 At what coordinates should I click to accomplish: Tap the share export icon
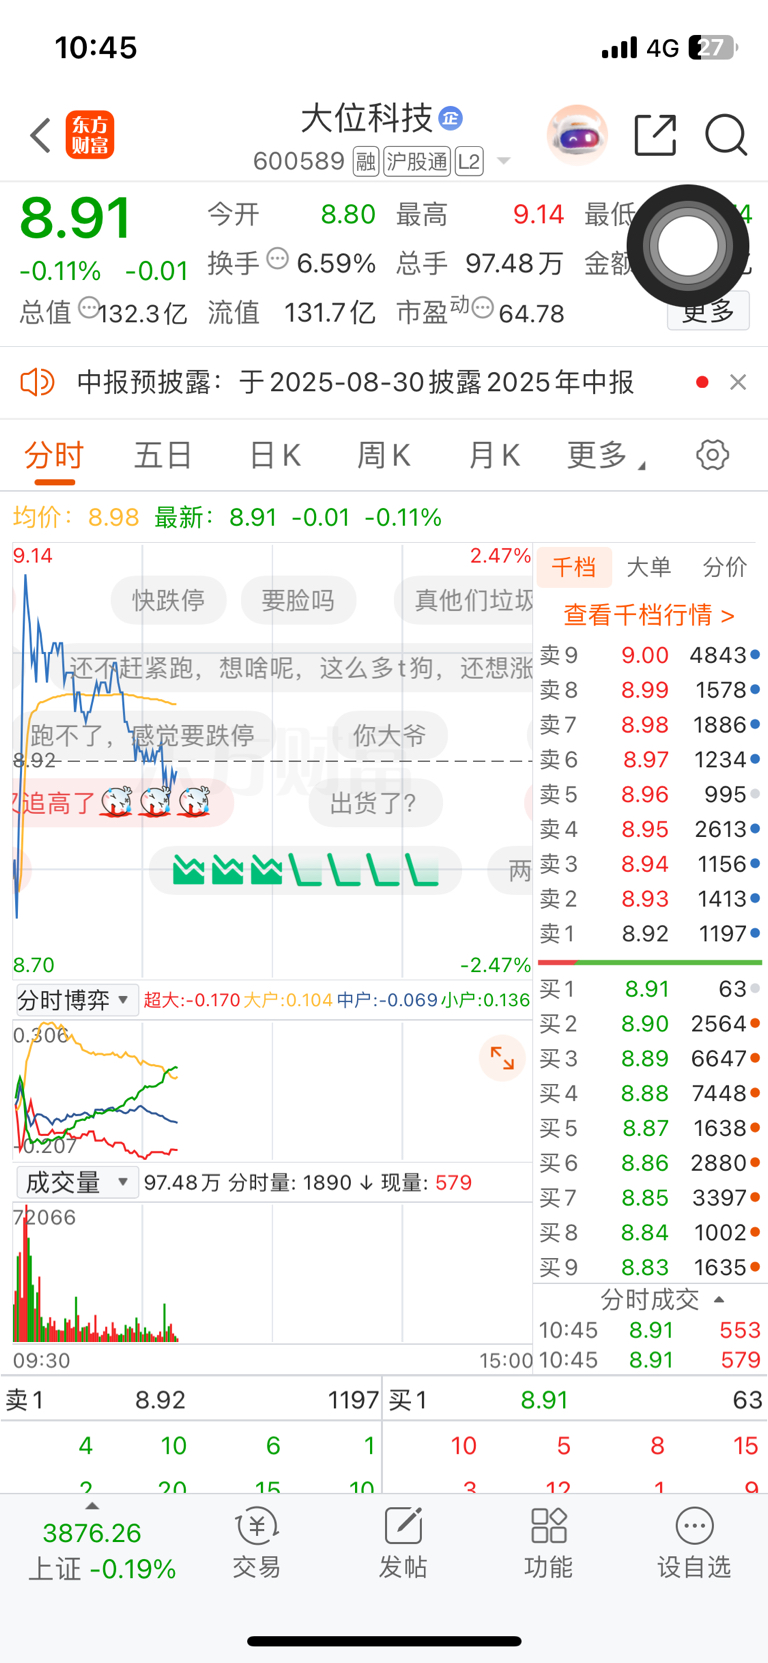(656, 135)
